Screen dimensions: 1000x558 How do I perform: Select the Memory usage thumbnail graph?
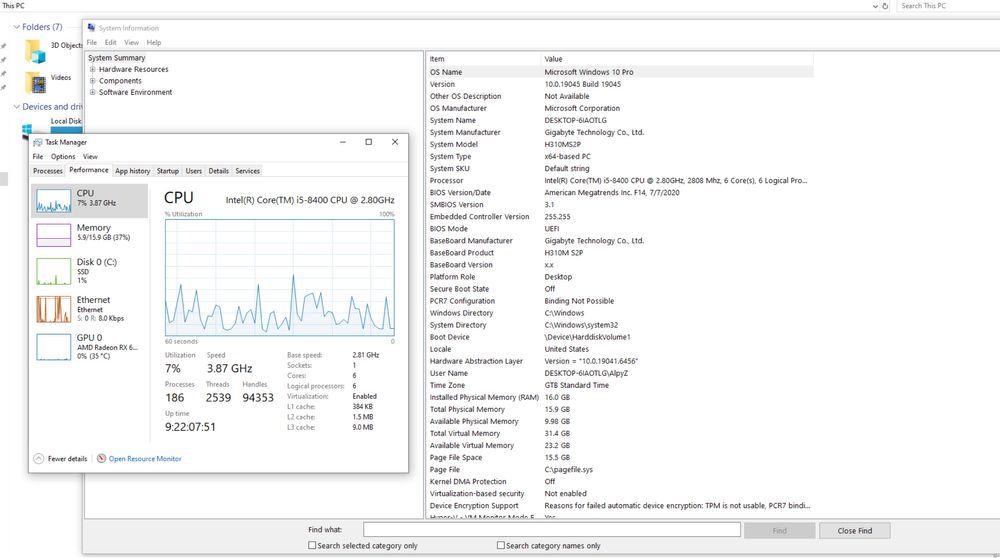coord(54,235)
